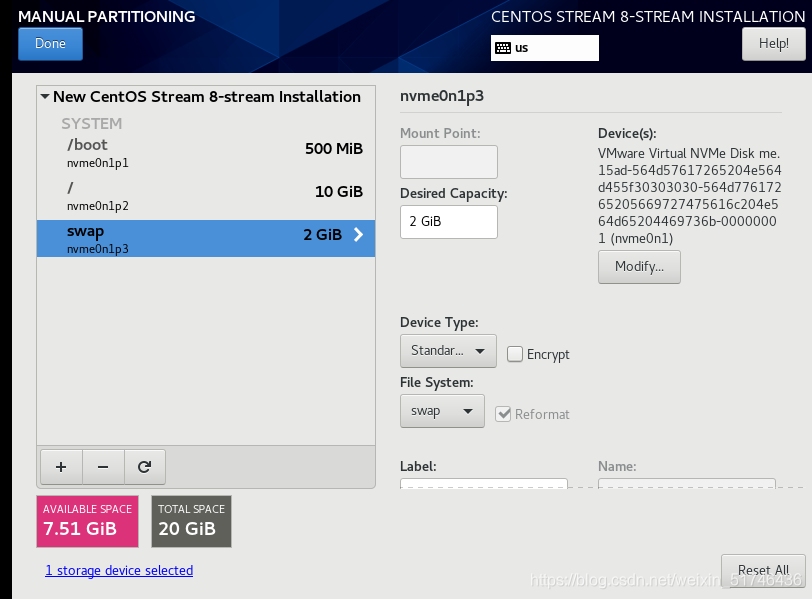Click the Mount Point input field

(448, 162)
